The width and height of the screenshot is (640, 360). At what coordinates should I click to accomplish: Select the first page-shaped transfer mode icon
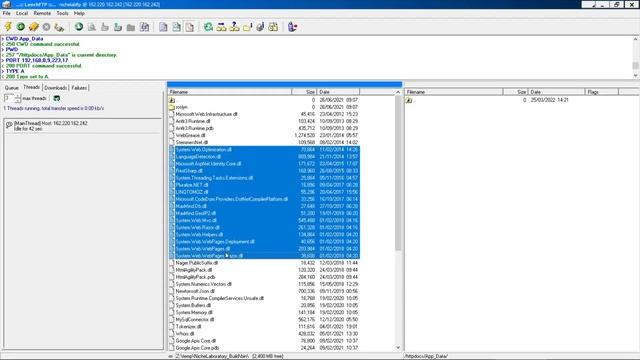click(x=163, y=27)
